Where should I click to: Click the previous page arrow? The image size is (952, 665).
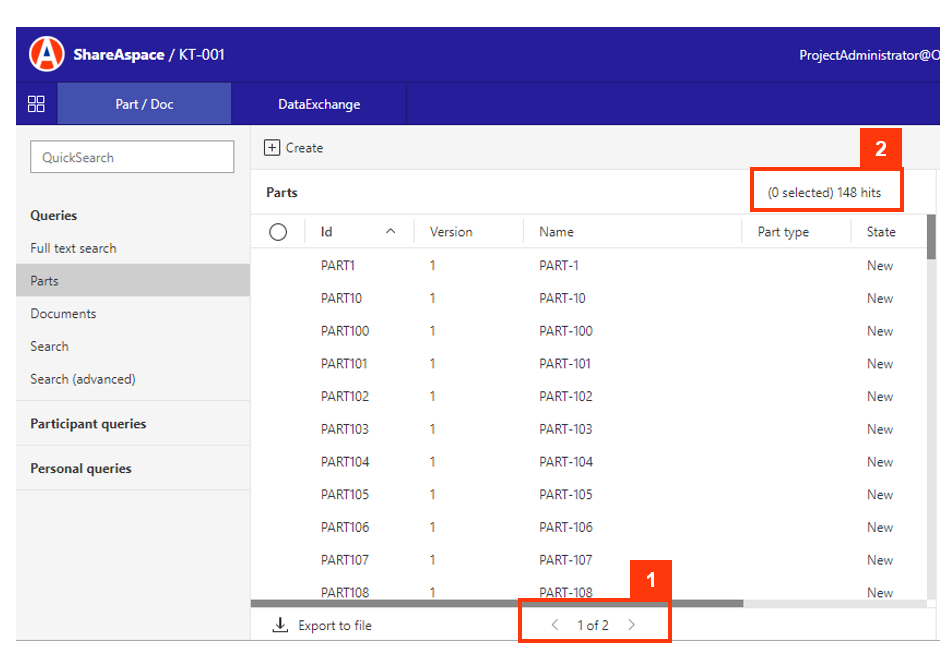pyautogui.click(x=557, y=624)
